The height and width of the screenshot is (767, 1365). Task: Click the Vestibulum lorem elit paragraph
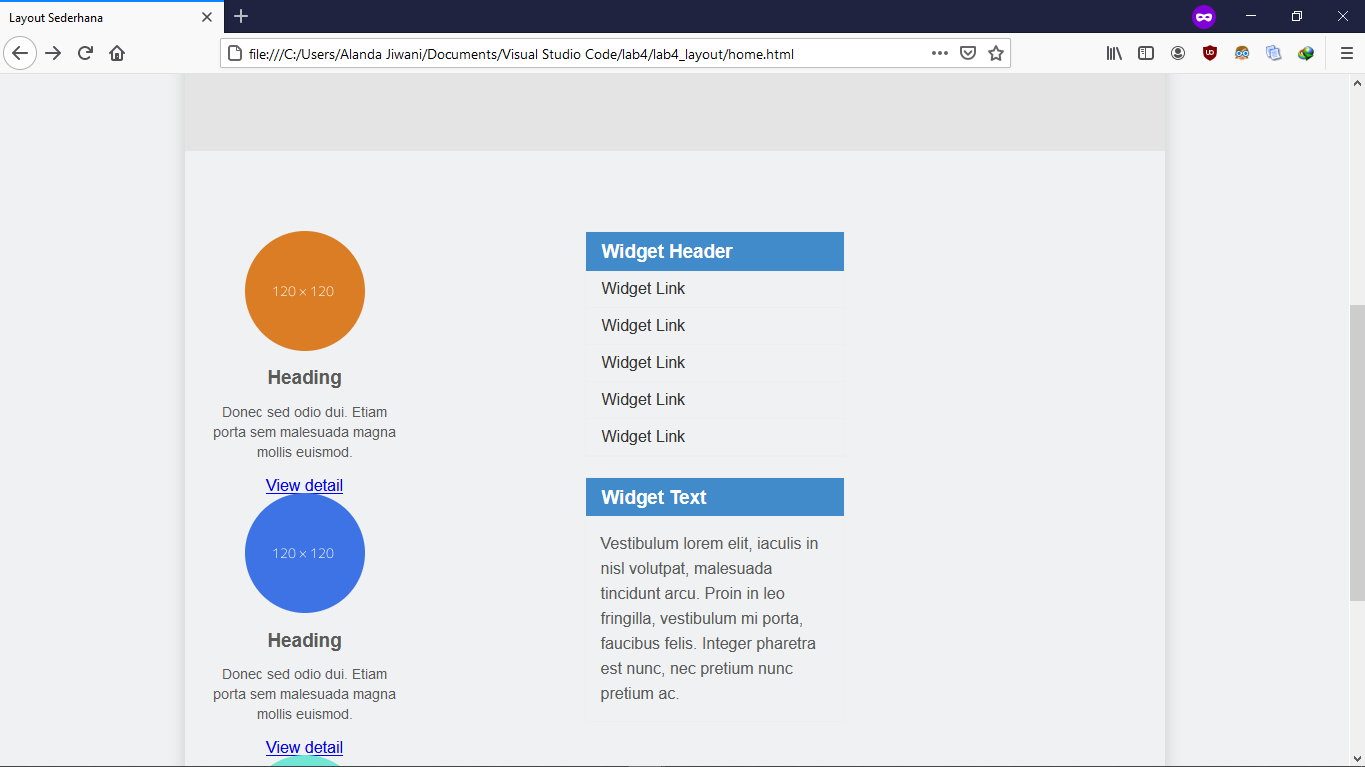pos(710,618)
